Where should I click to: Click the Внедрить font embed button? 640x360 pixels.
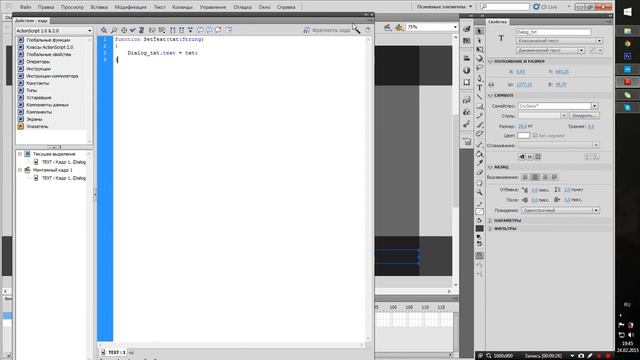coord(584,116)
